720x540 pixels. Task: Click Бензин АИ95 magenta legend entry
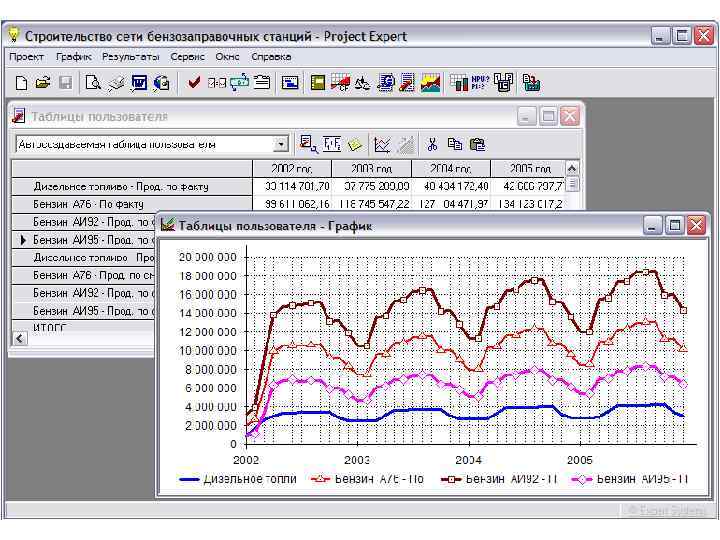coord(630,479)
